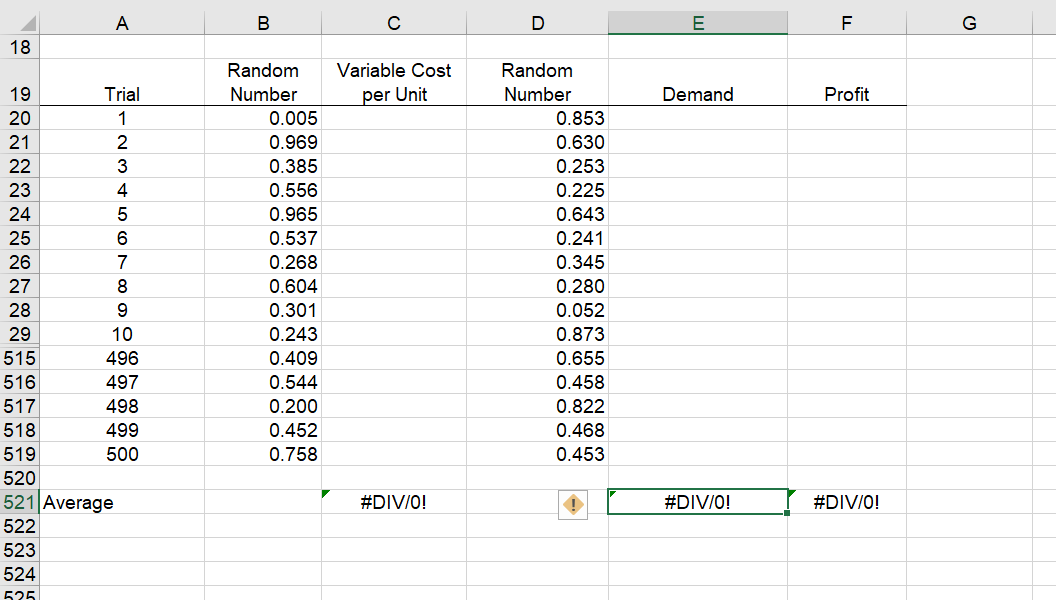This screenshot has height=600, width=1056.
Task: Select column C header
Action: [394, 24]
